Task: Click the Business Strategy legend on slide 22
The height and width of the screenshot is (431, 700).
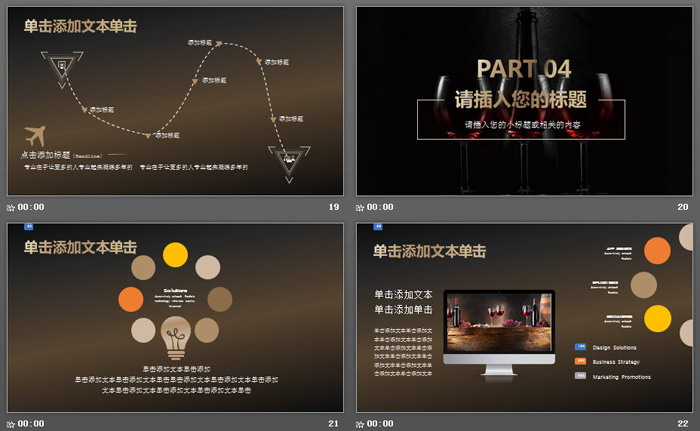Action: pyautogui.click(x=616, y=362)
